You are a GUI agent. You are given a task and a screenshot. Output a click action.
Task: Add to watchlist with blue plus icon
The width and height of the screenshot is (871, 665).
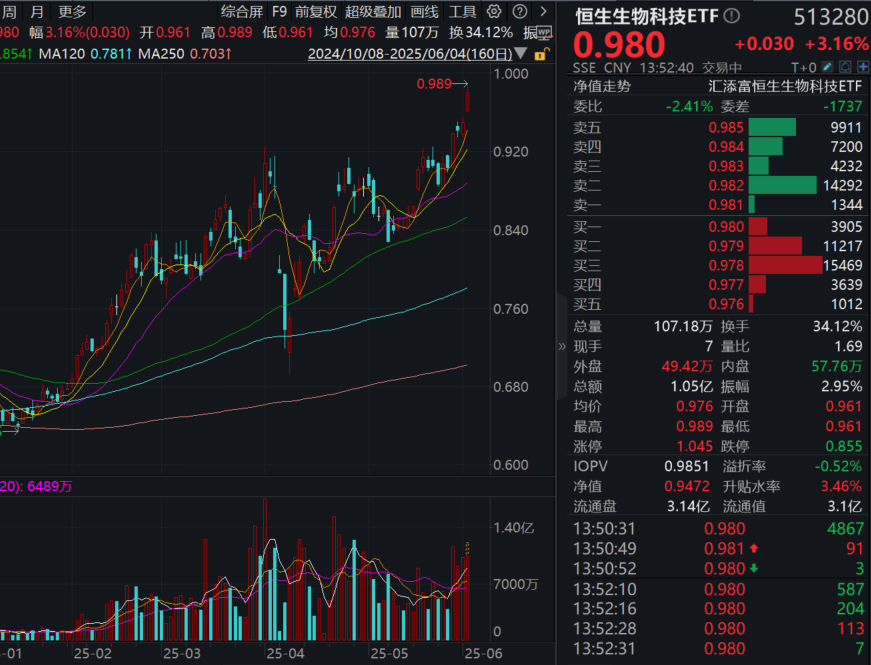[863, 67]
